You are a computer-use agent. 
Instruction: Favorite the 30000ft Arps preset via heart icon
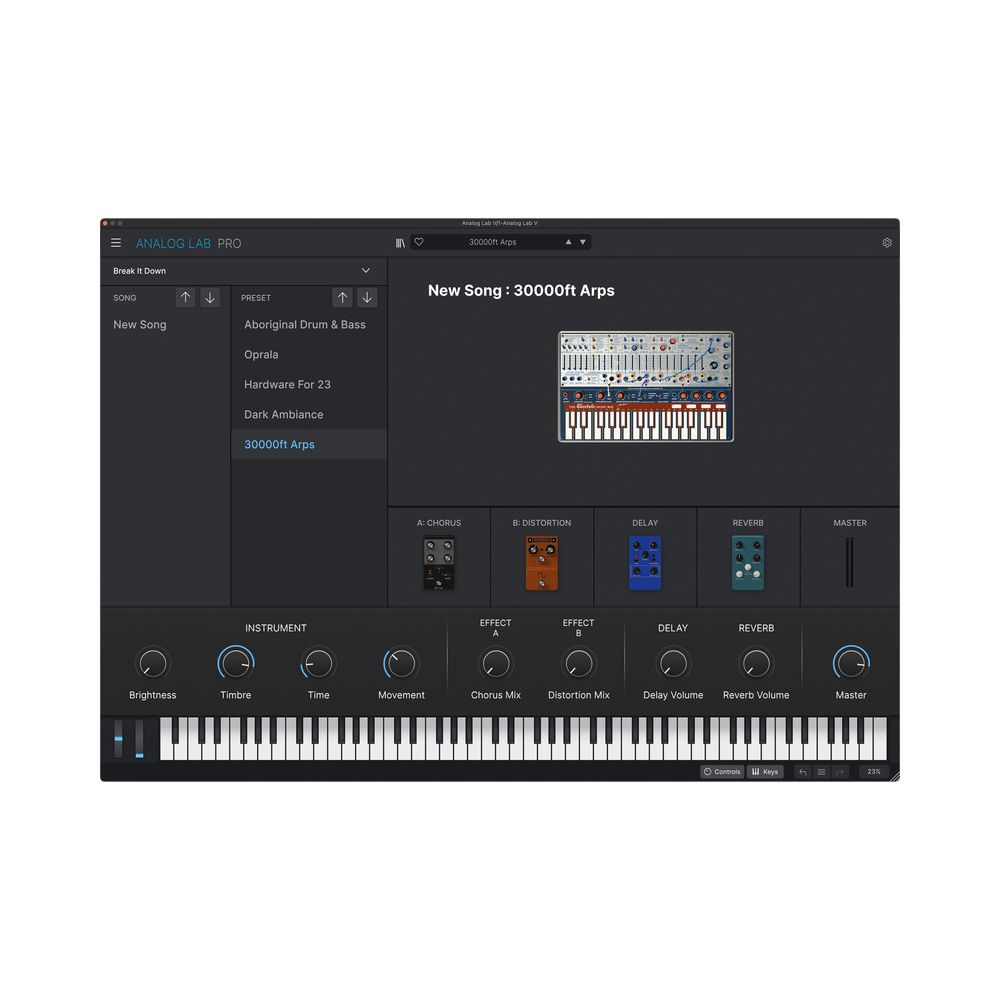(418, 241)
